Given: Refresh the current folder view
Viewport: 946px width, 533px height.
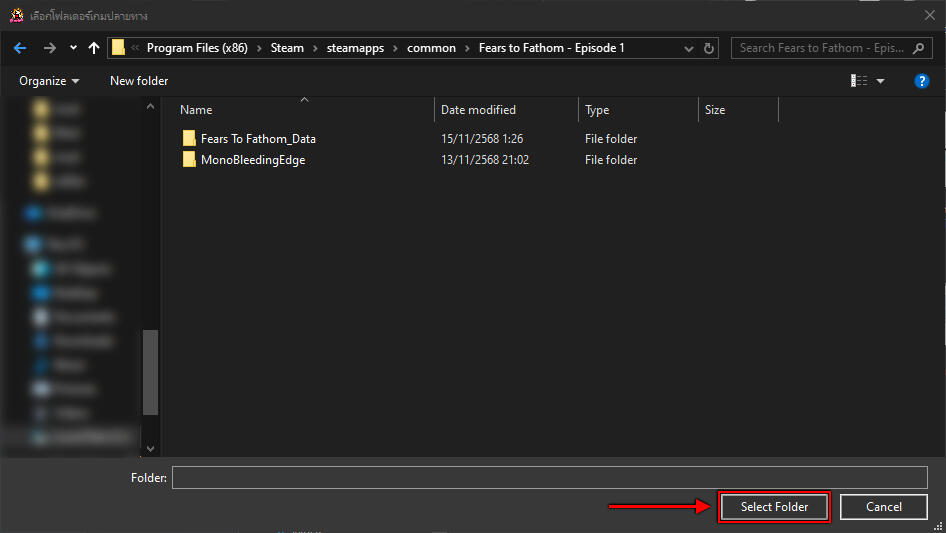Looking at the screenshot, I should (x=710, y=48).
